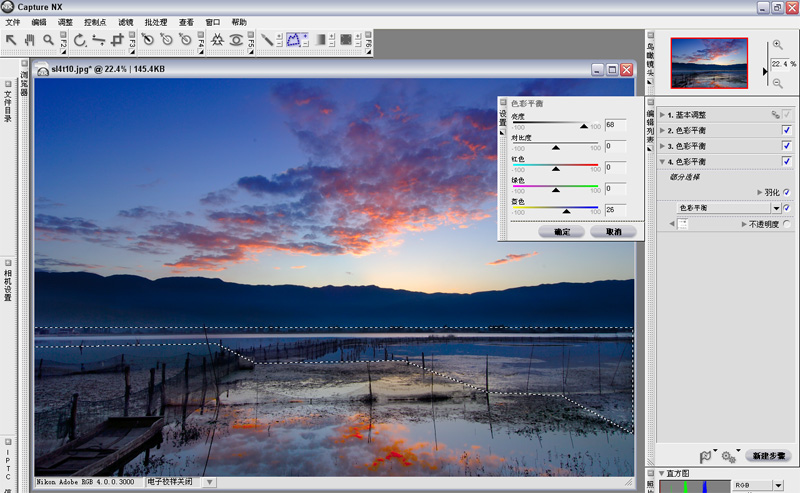Collapse the F2 toolbar toggle box
This screenshot has width=800, height=493.
point(63,35)
